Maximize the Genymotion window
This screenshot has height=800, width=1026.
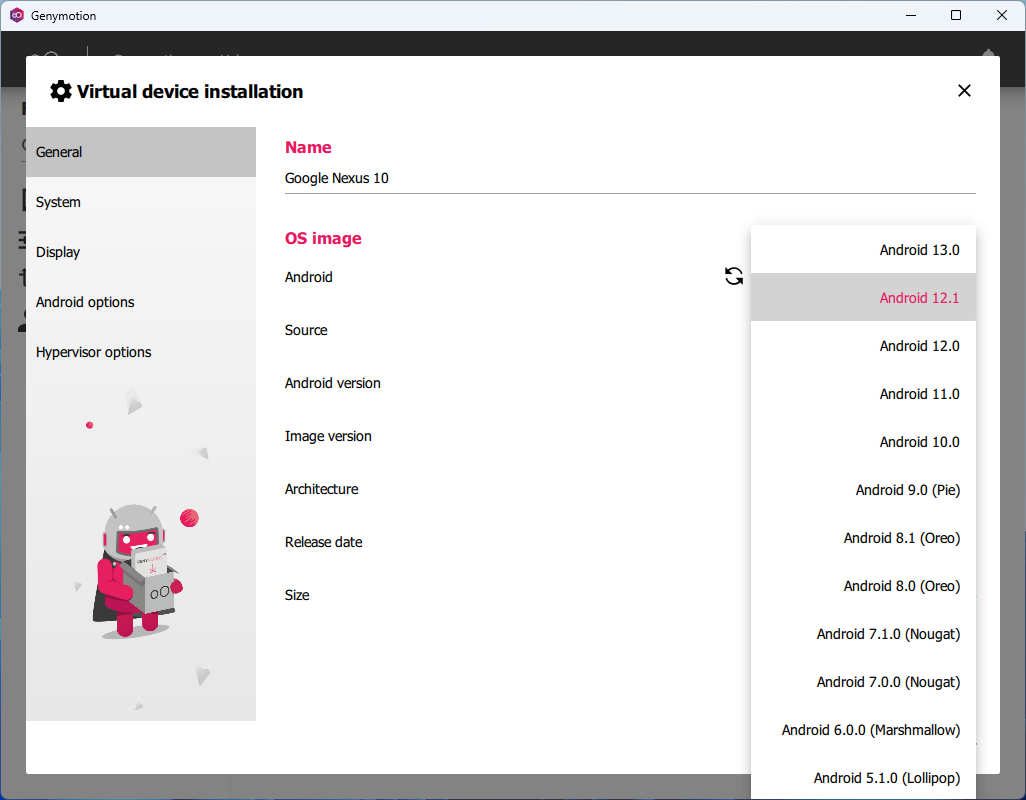point(955,15)
